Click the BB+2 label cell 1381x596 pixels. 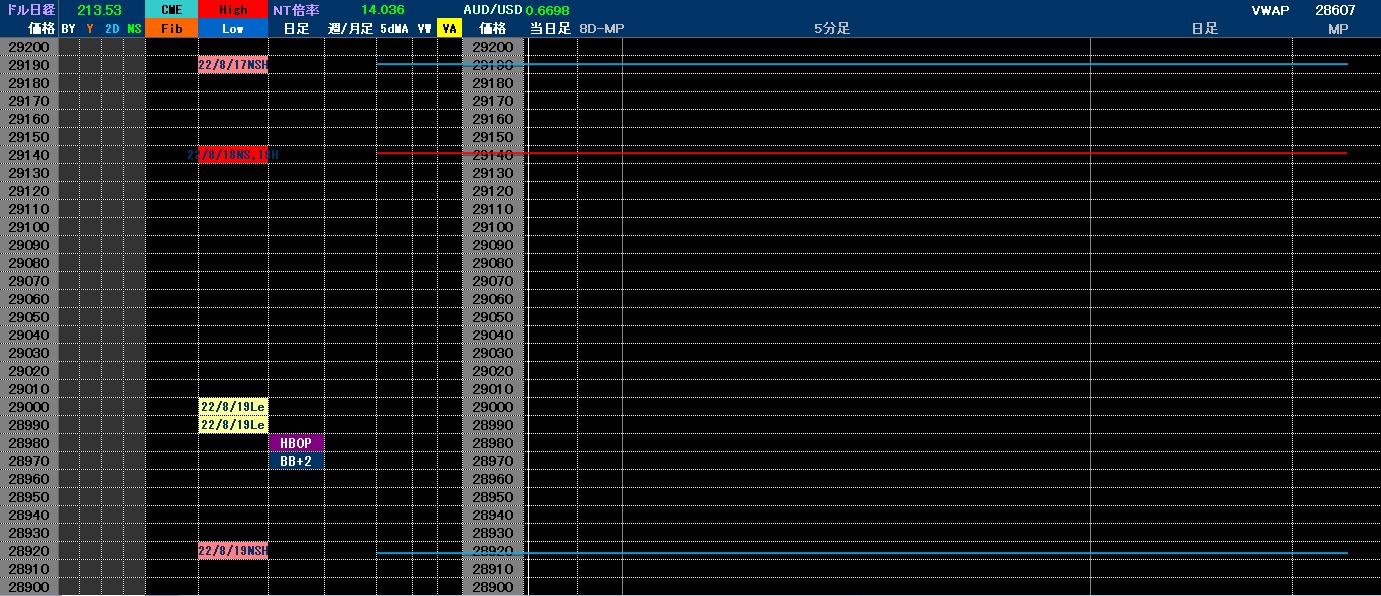point(296,460)
